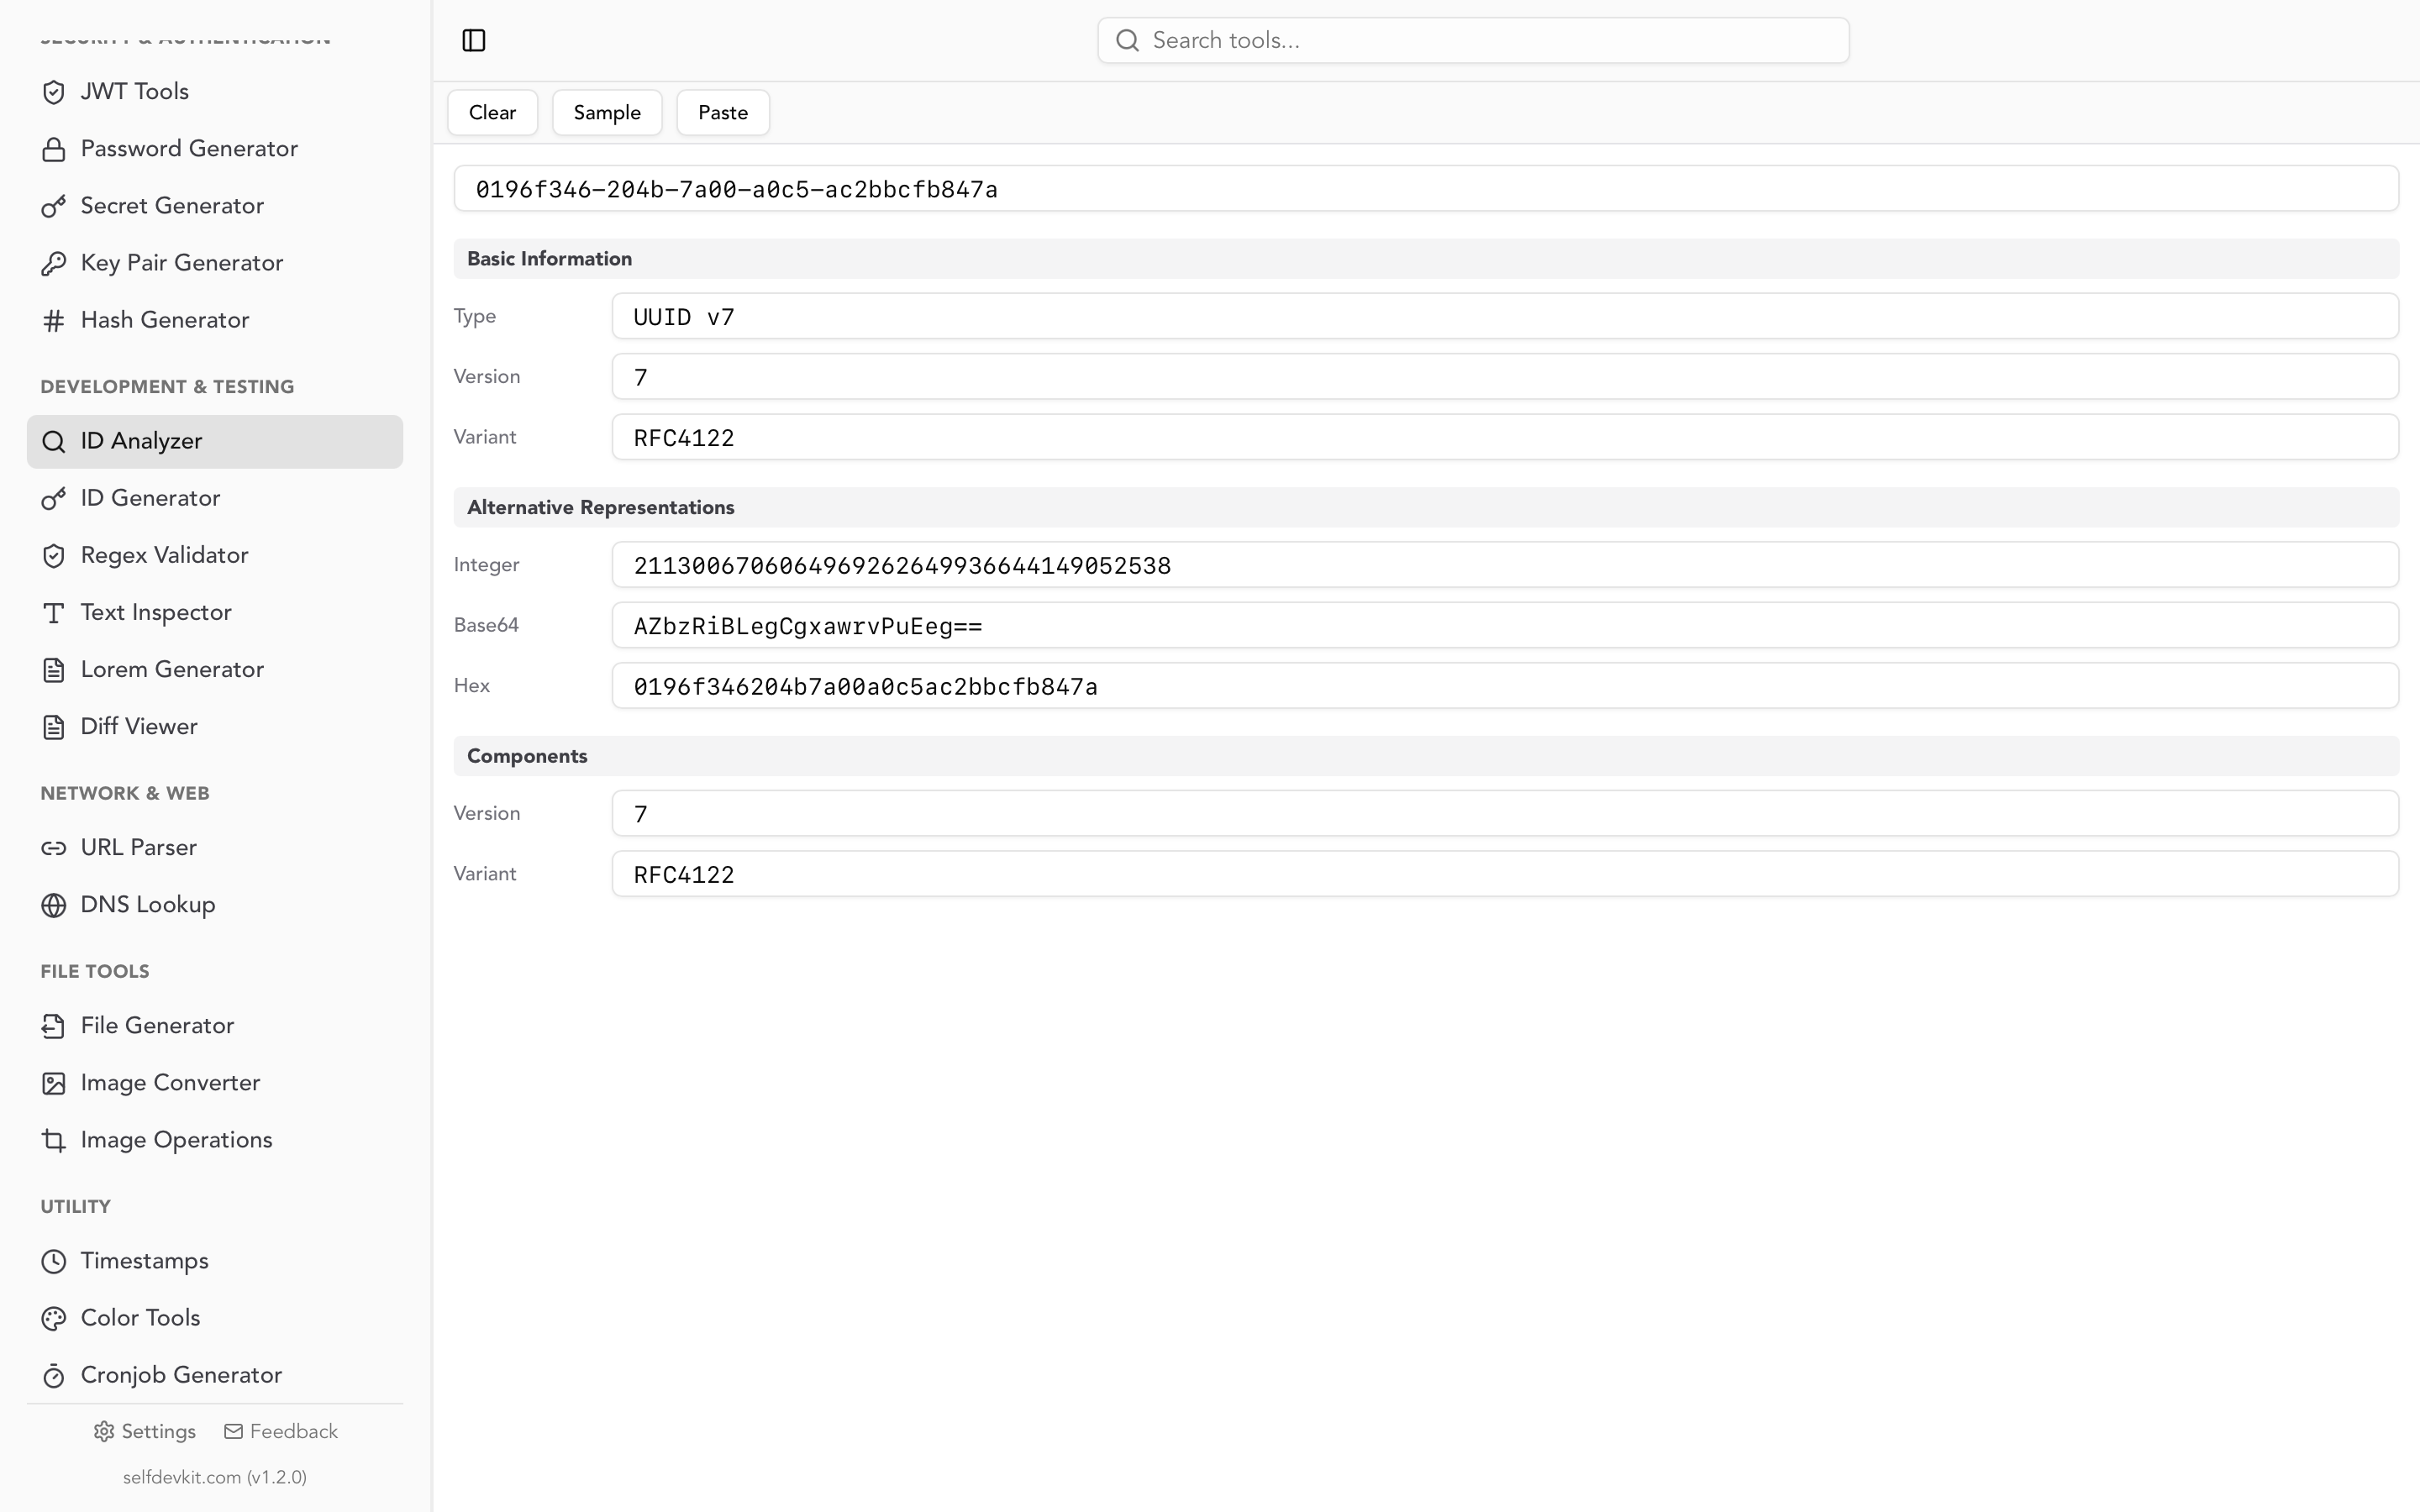Click the URL Parser link icon
The width and height of the screenshot is (2420, 1512).
[x=54, y=847]
